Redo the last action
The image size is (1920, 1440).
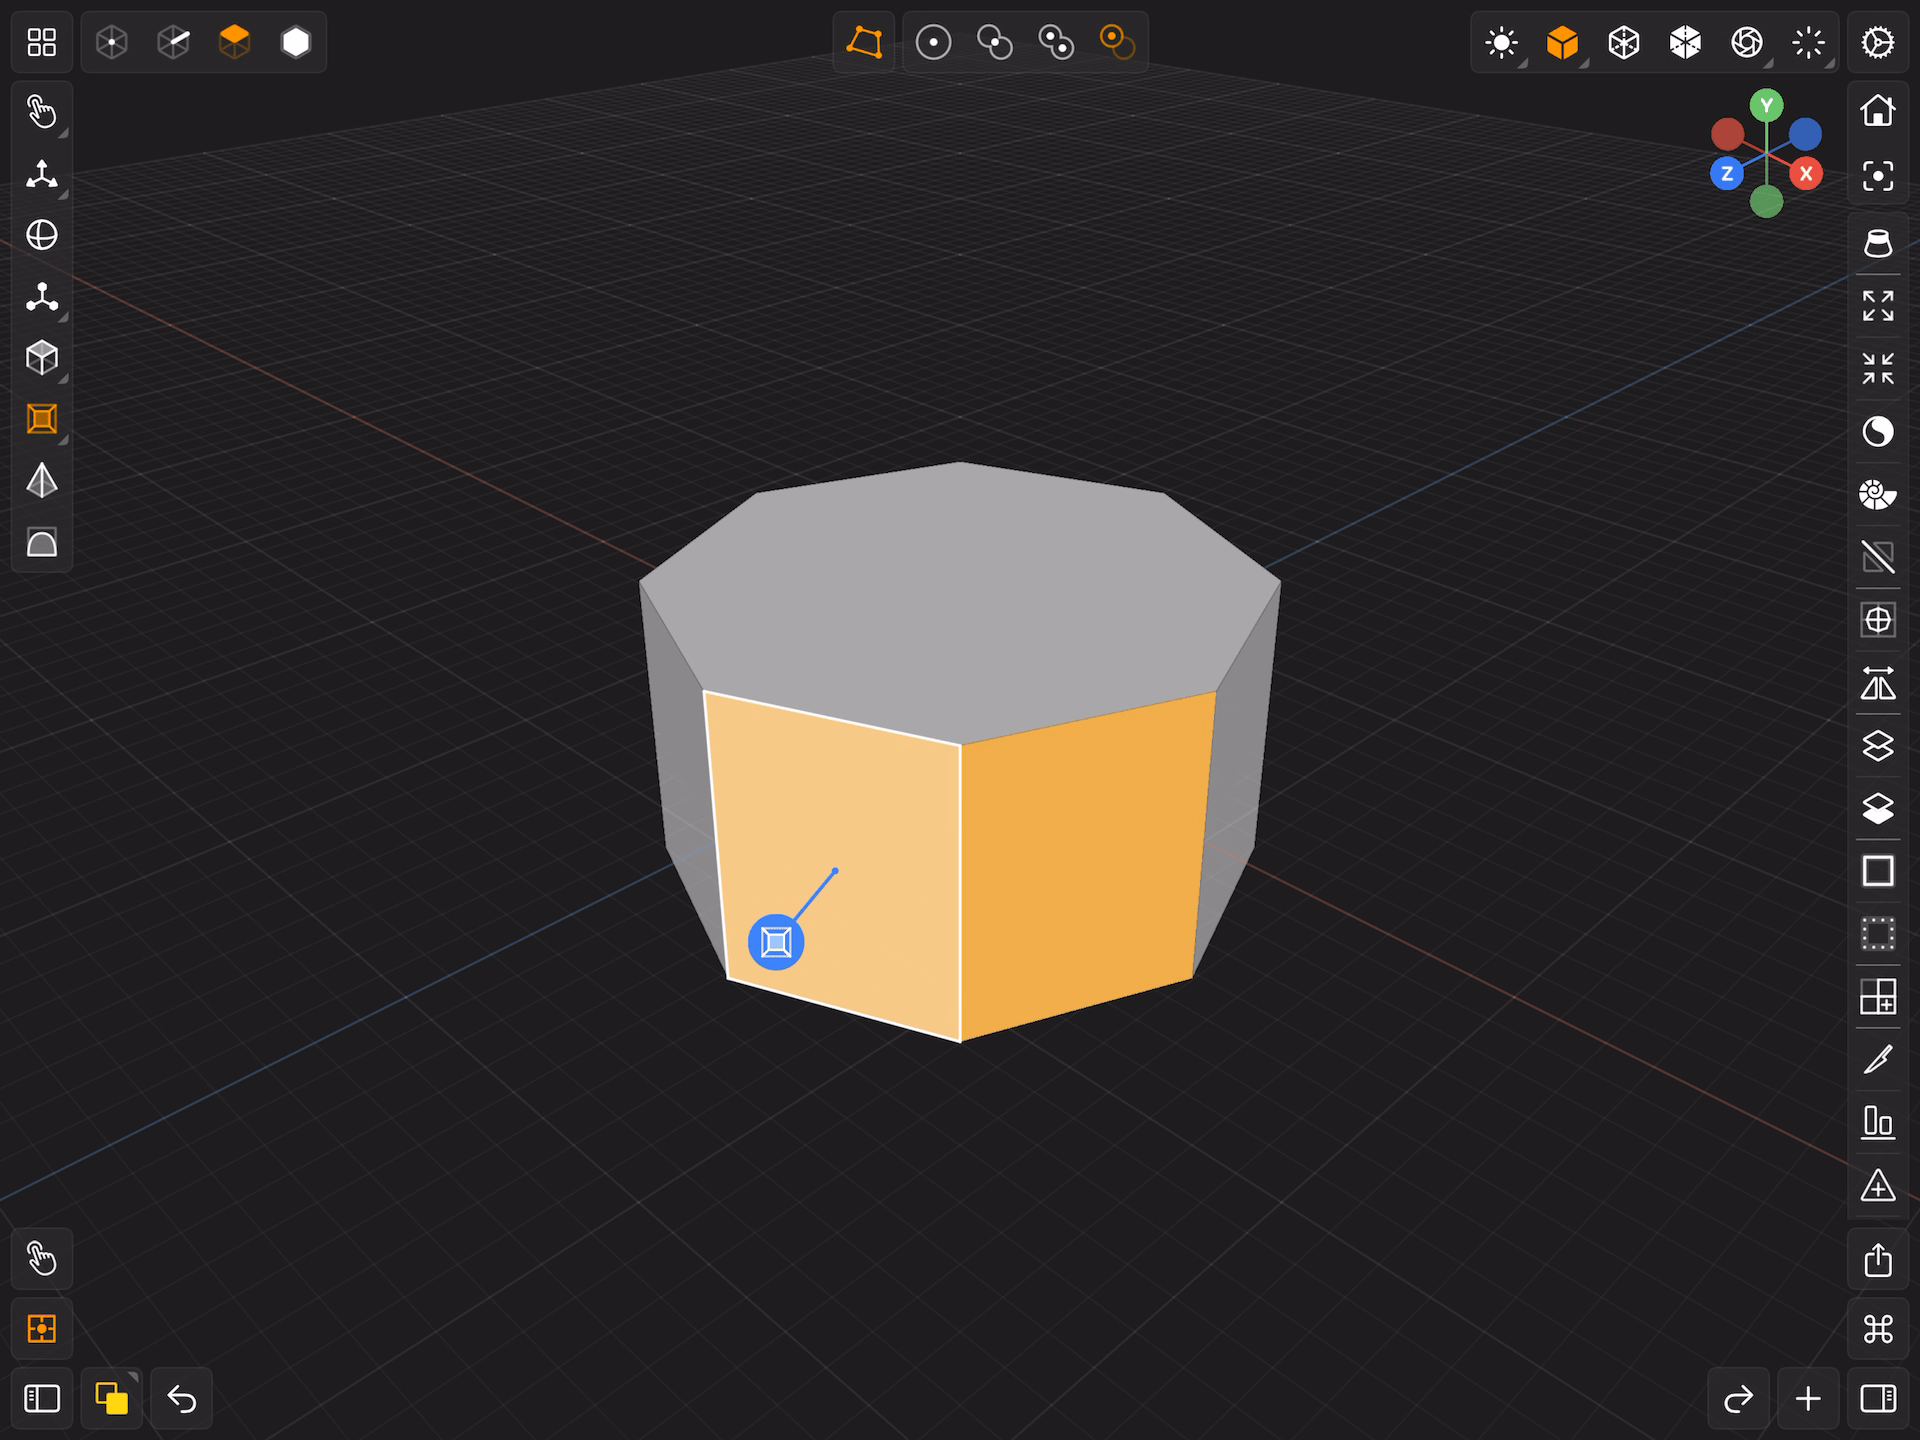pyautogui.click(x=1738, y=1398)
